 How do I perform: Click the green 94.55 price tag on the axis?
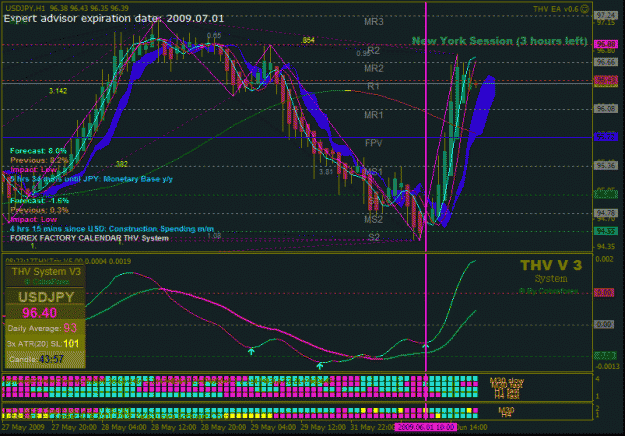pos(606,231)
